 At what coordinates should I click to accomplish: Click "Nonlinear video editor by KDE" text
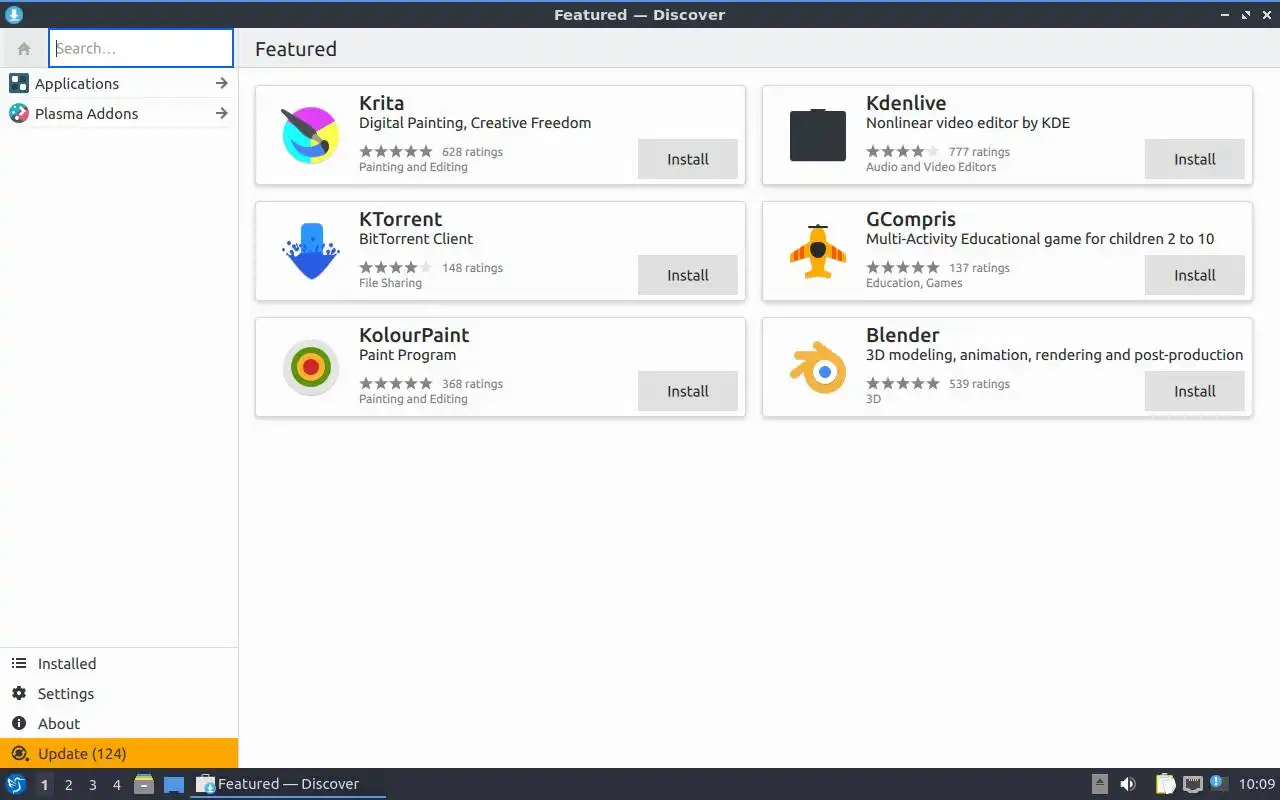coord(968,123)
